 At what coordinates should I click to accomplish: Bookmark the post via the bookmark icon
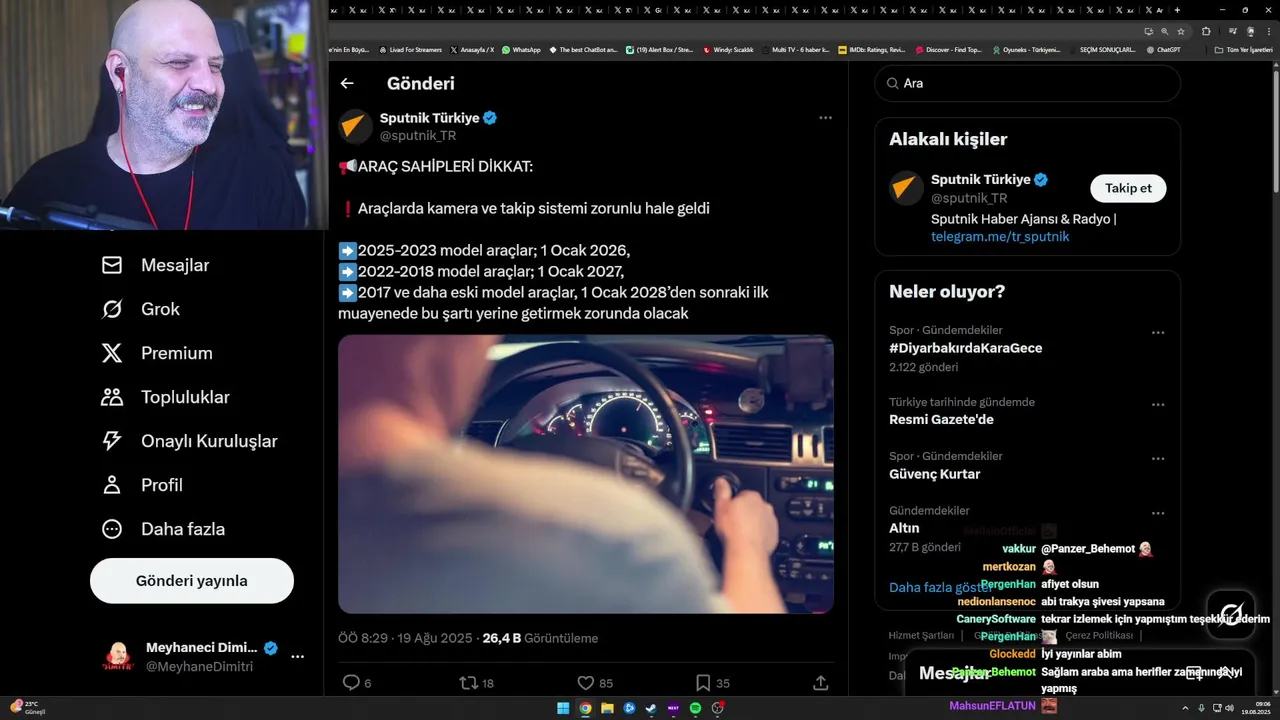tap(703, 683)
